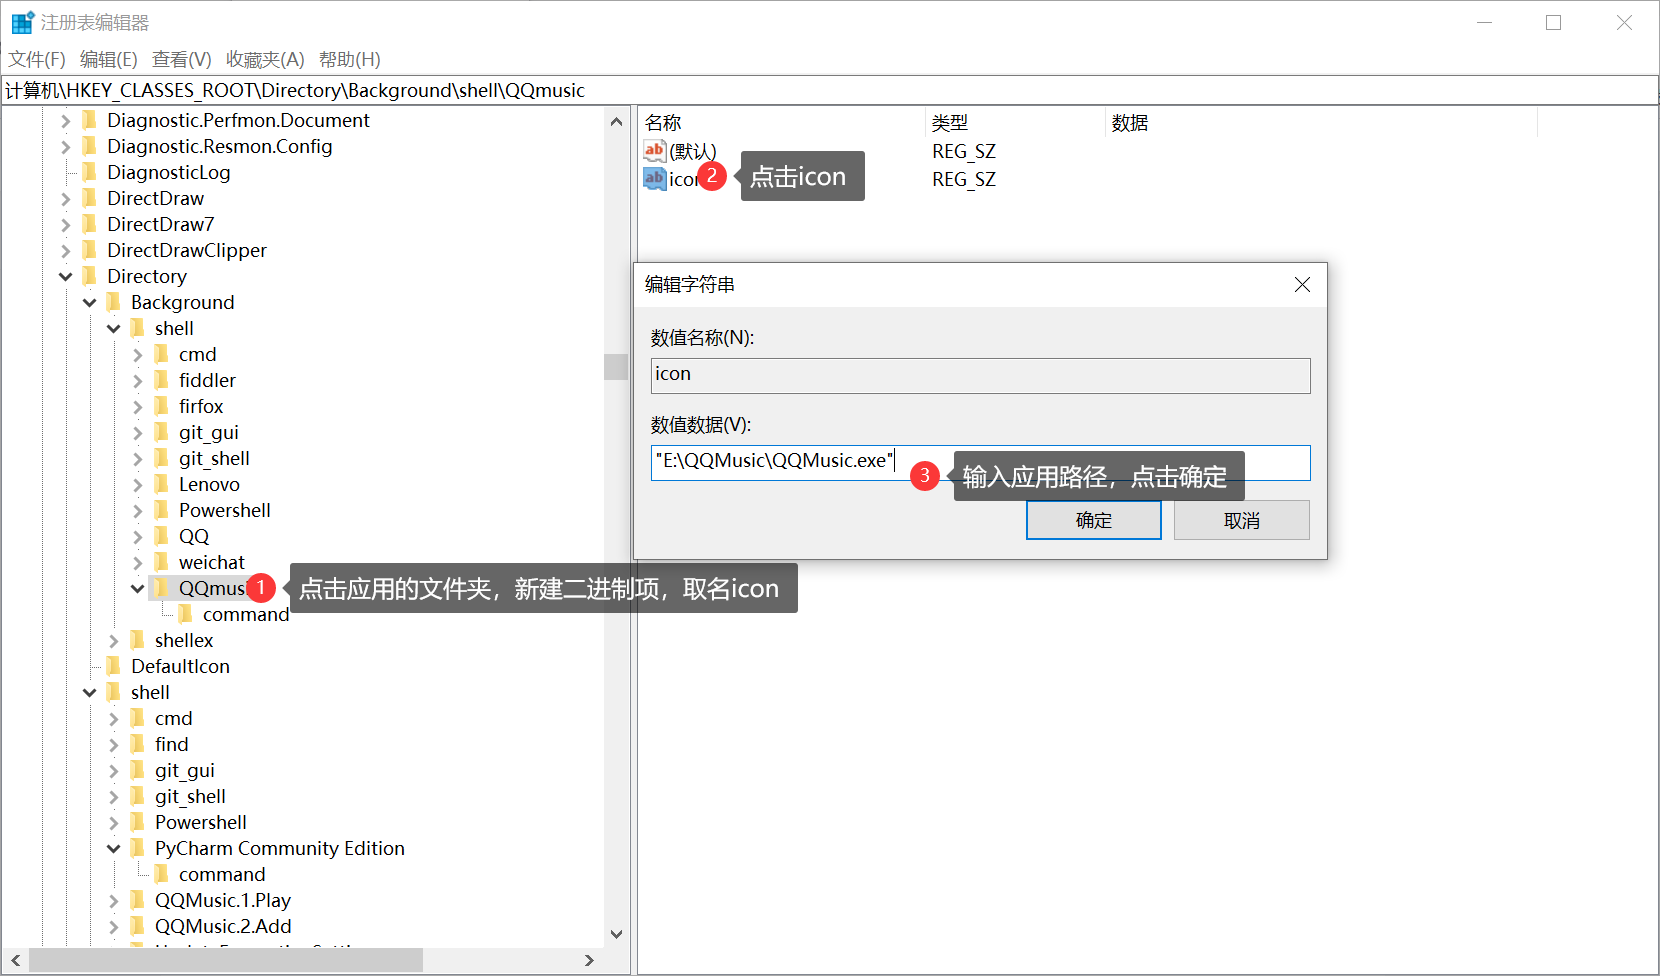
Task: Open the 帮助(H) menu
Action: point(350,59)
